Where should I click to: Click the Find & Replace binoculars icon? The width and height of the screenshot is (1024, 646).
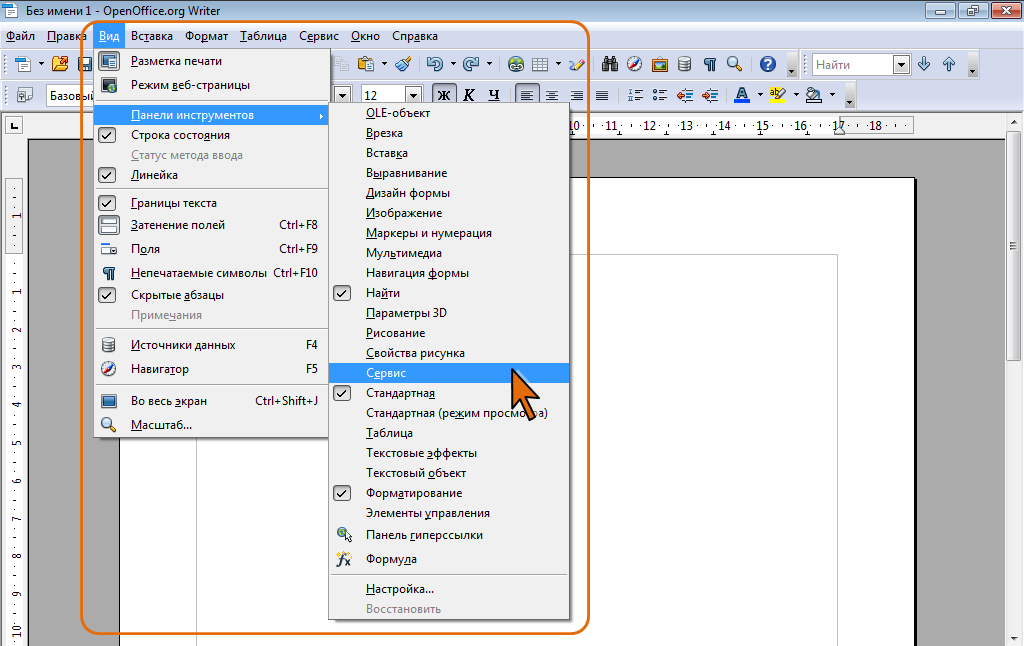pyautogui.click(x=610, y=64)
